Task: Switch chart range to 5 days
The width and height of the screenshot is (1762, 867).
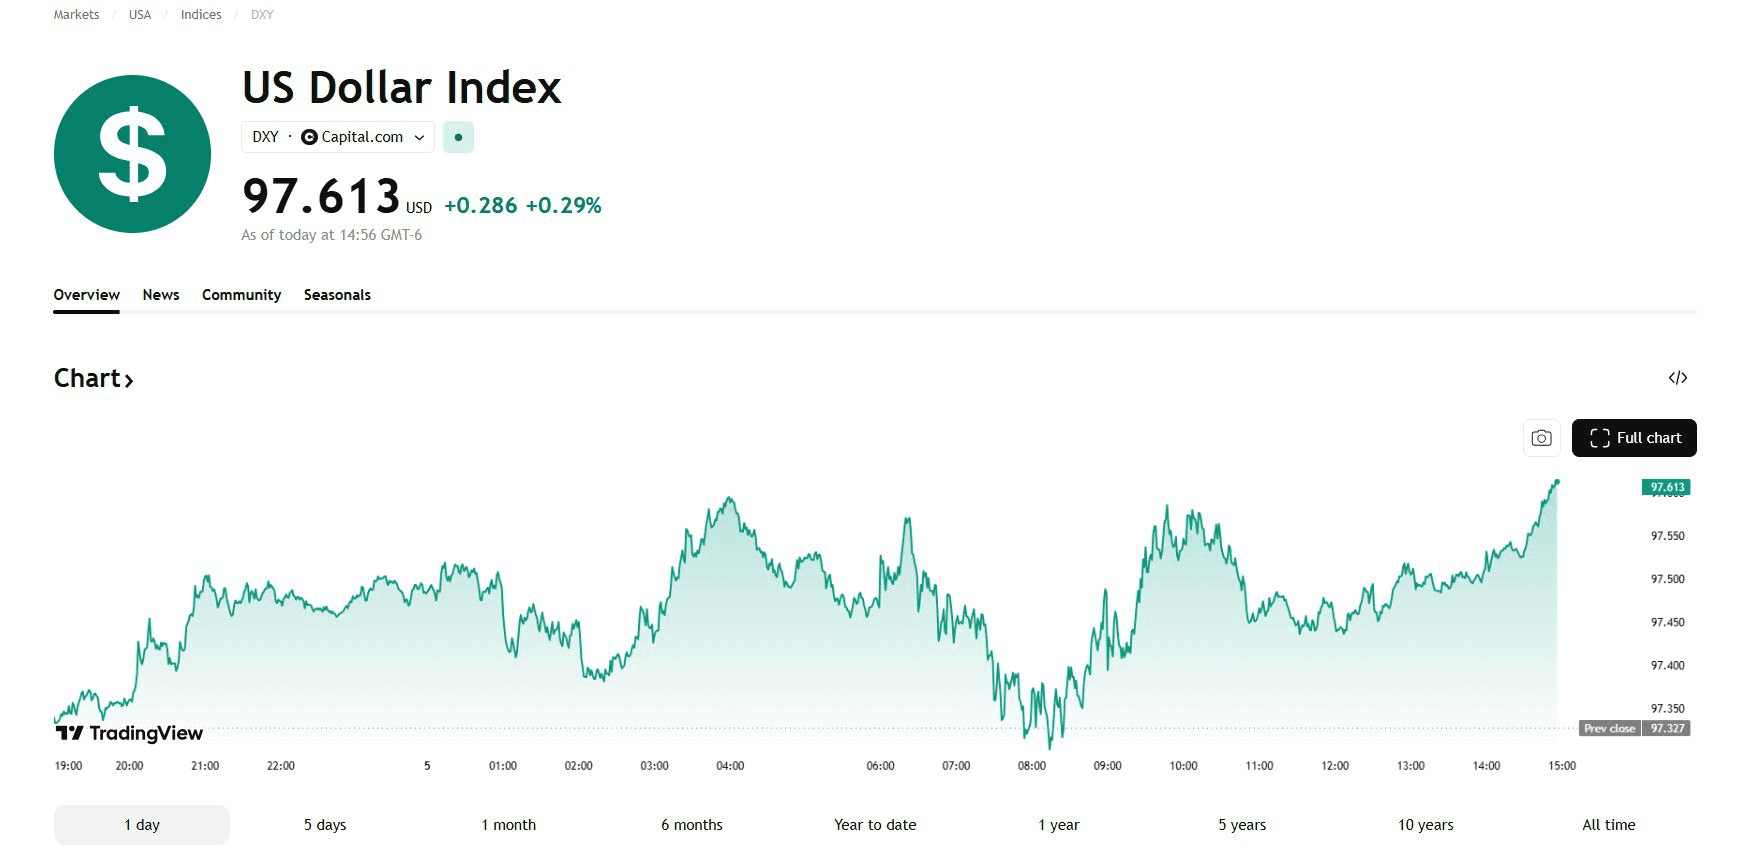Action: (325, 825)
